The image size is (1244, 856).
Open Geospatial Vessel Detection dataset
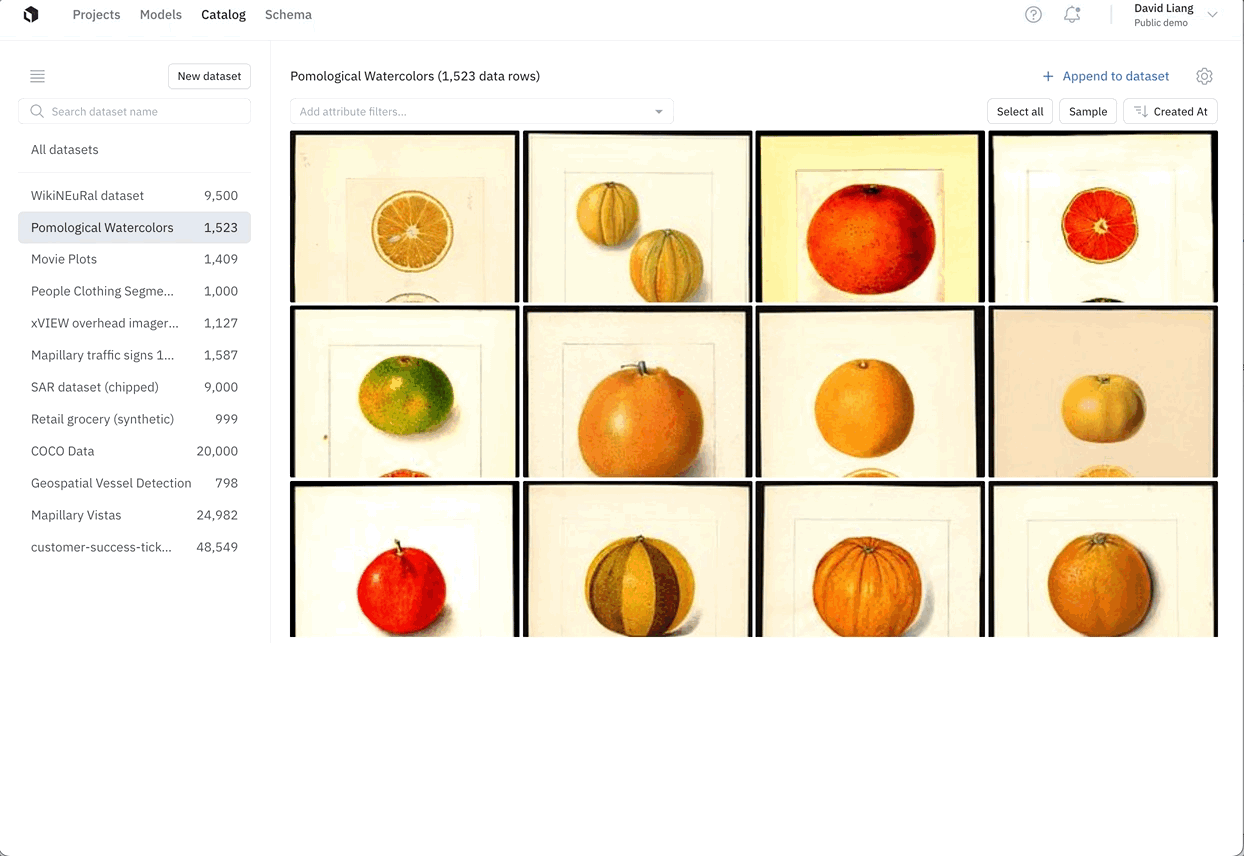coord(134,483)
